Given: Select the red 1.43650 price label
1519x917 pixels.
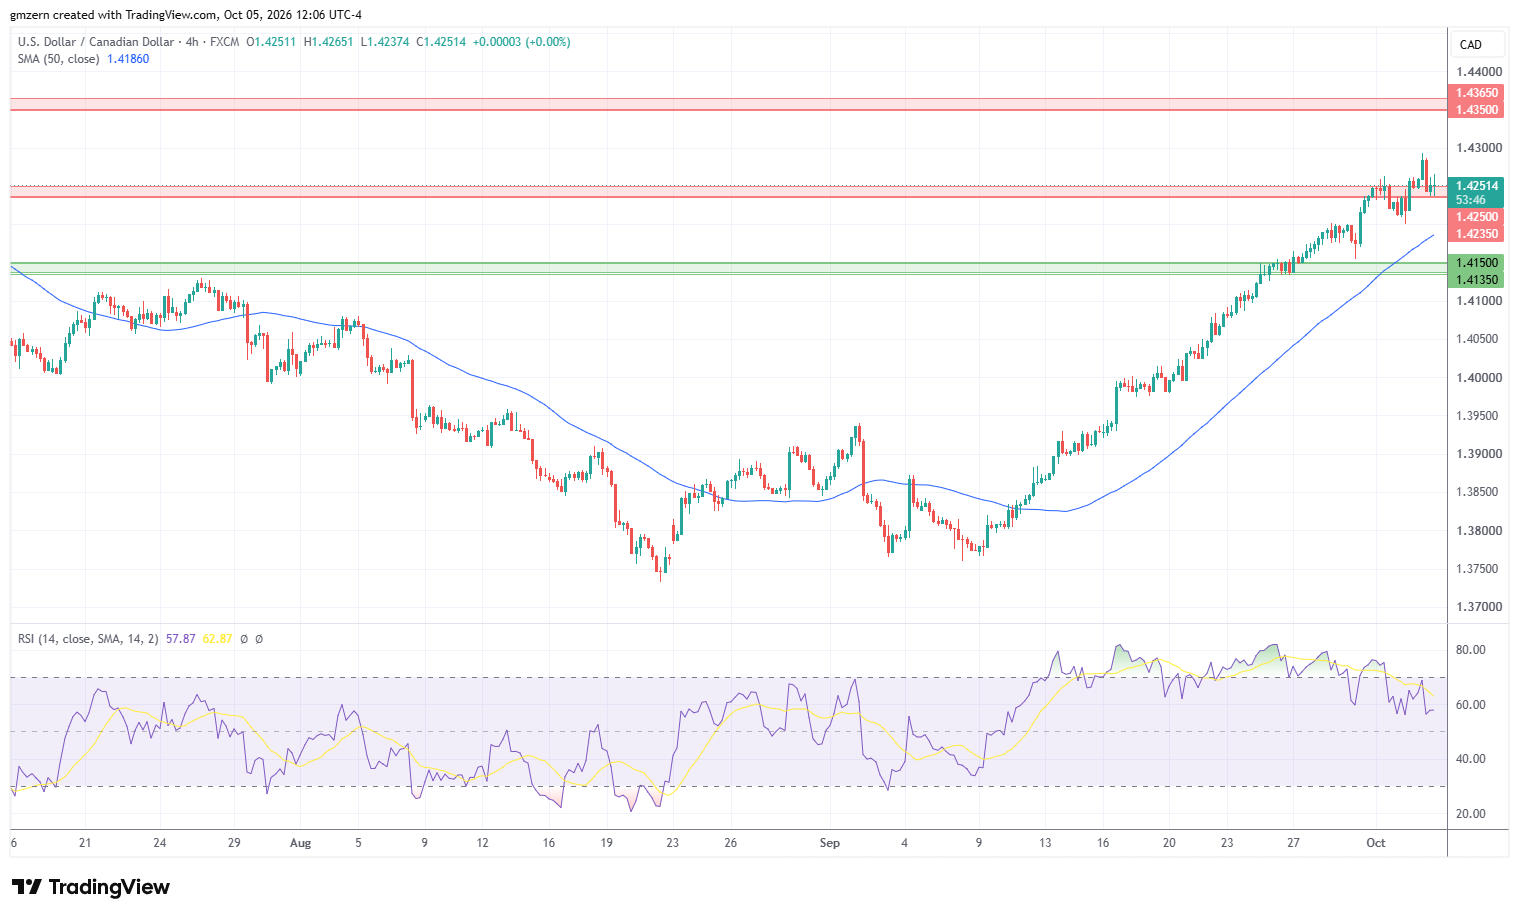Looking at the screenshot, I should [1476, 93].
